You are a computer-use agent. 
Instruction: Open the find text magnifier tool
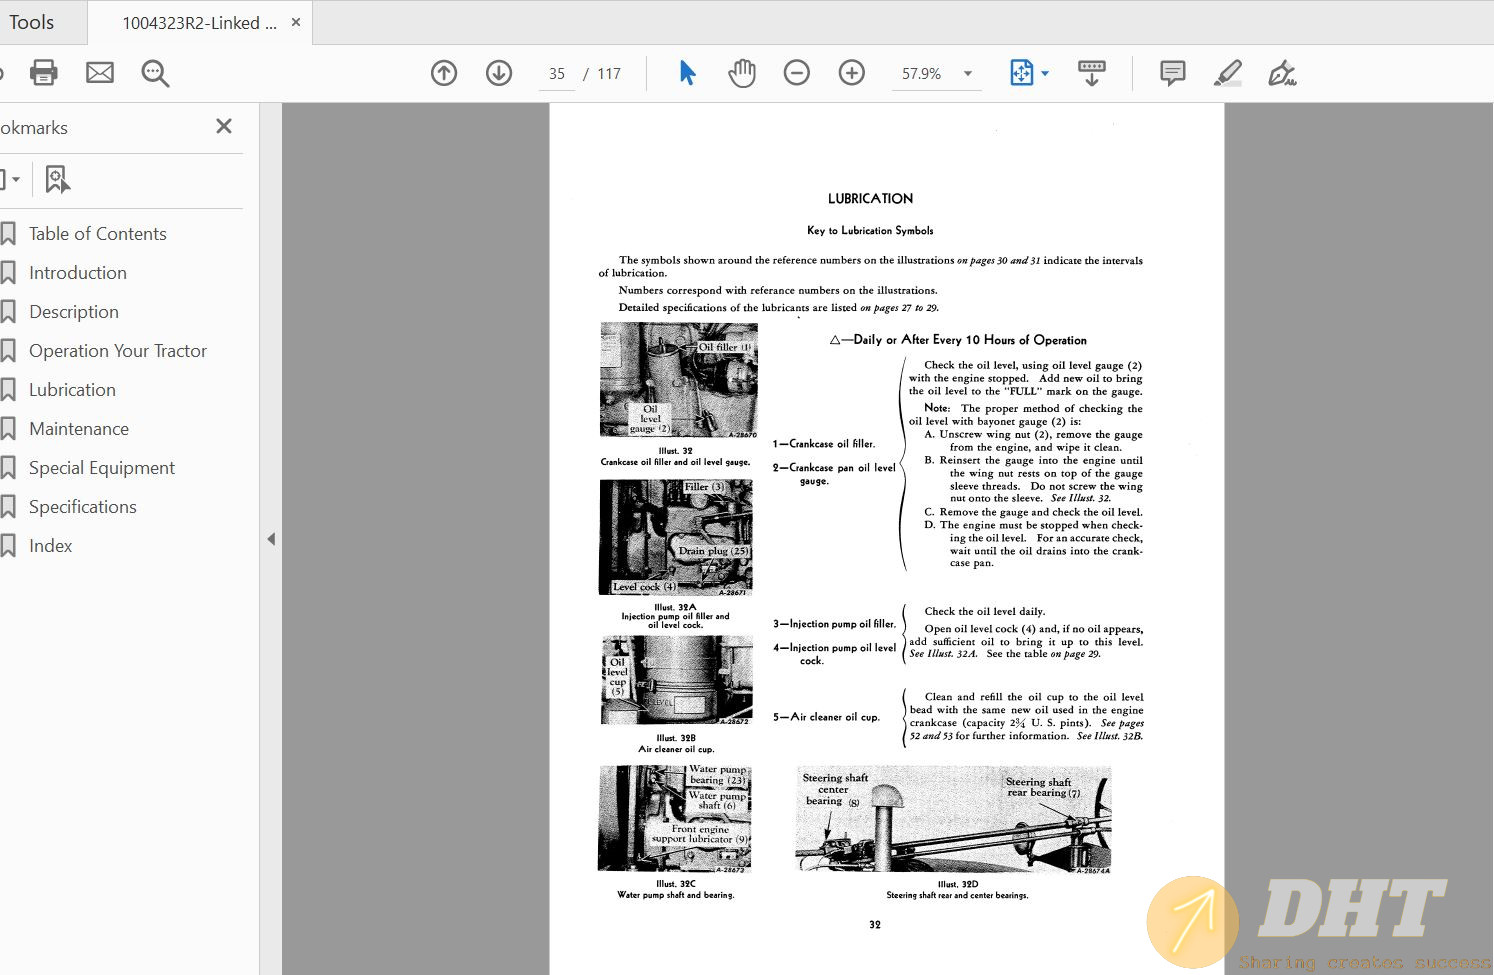pos(155,73)
